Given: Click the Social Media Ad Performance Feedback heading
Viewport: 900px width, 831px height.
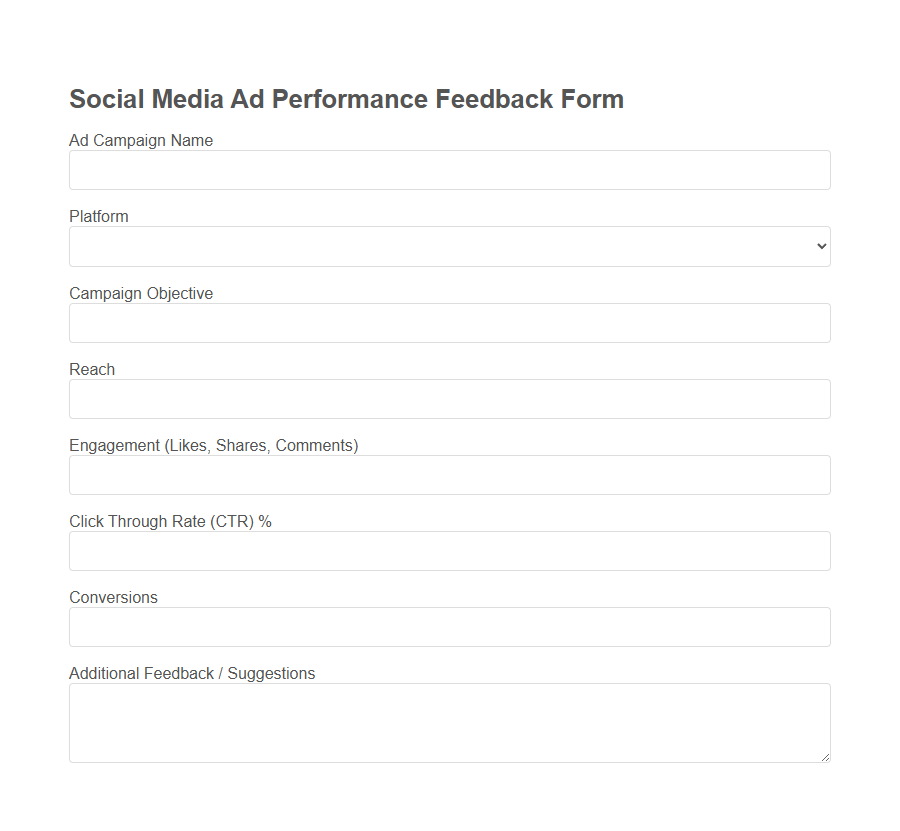Looking at the screenshot, I should pos(346,99).
